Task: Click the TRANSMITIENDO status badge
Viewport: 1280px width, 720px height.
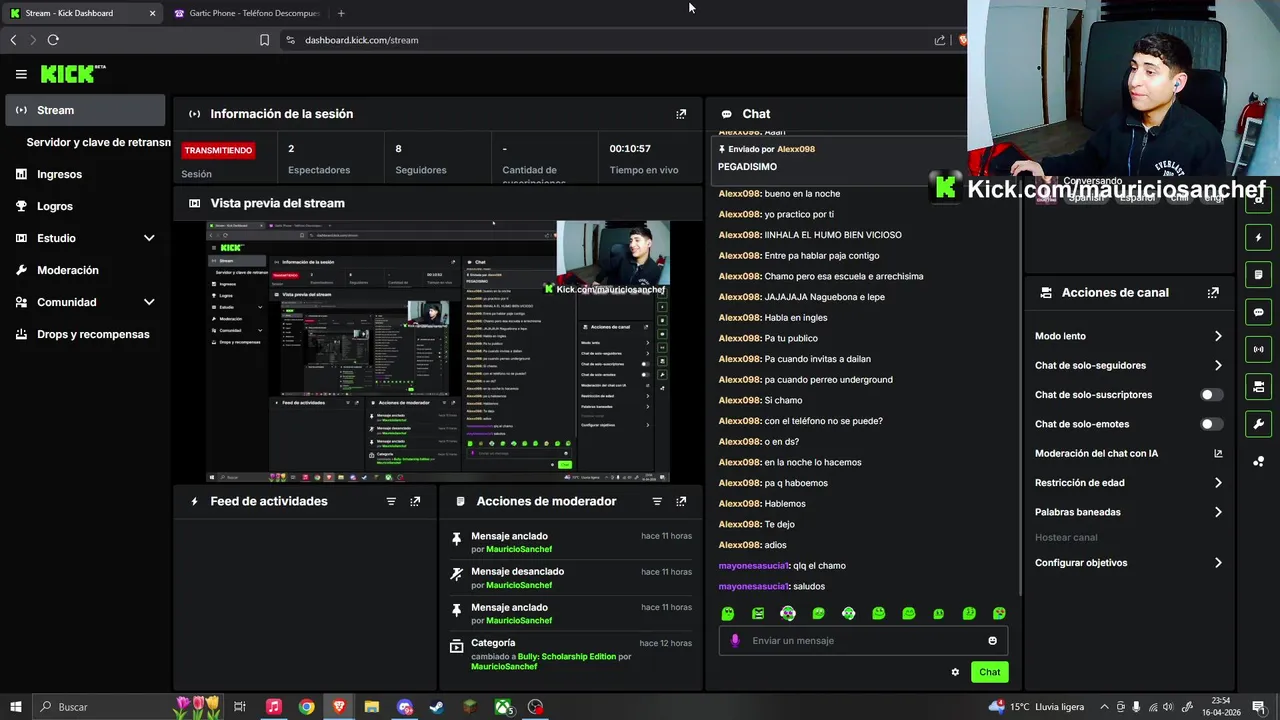Action: pyautogui.click(x=218, y=150)
